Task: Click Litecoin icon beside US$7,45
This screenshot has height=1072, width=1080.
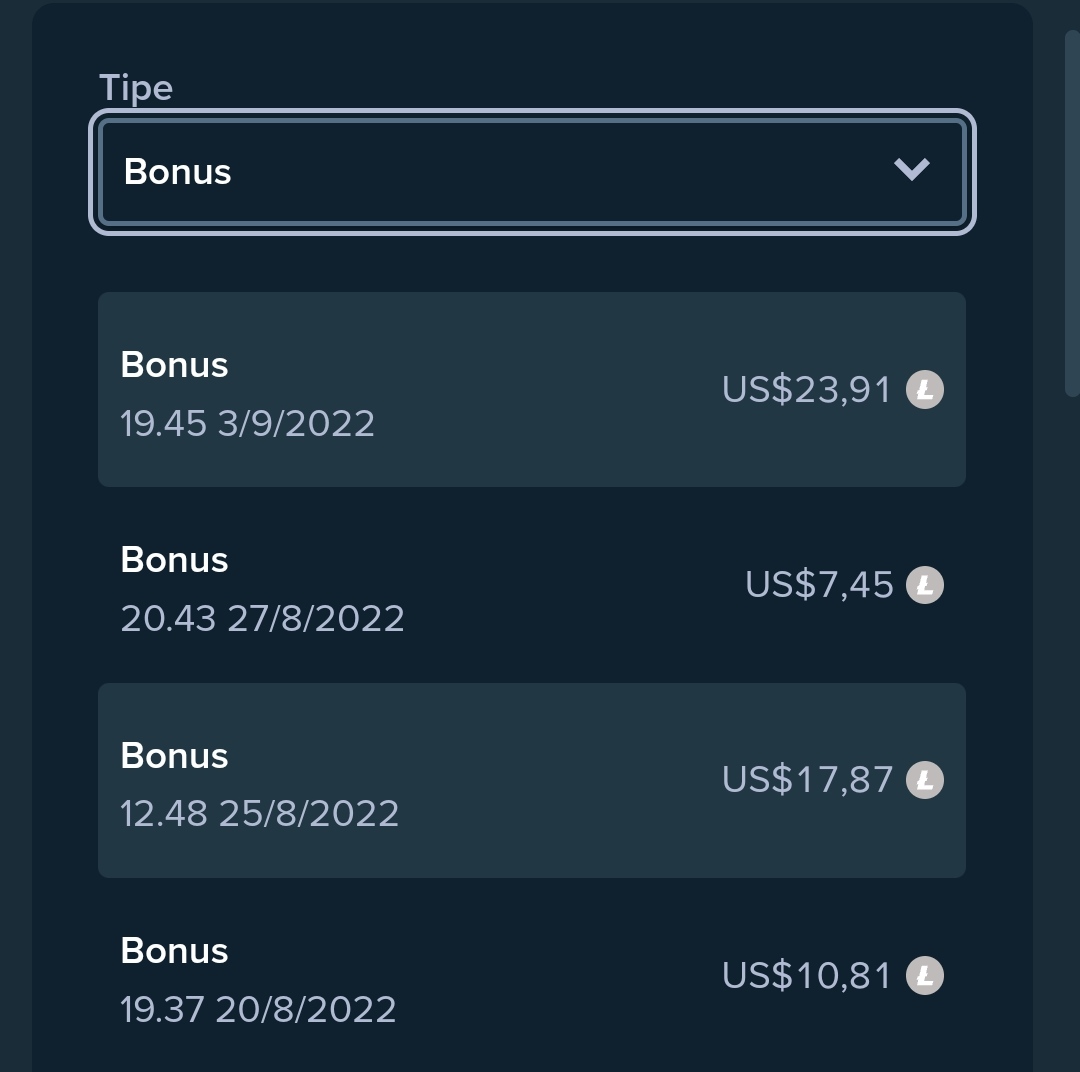Action: point(924,585)
